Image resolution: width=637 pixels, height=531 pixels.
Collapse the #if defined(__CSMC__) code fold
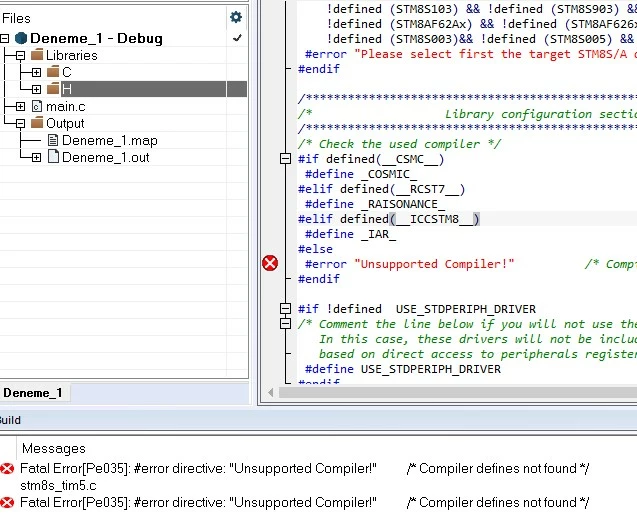pos(286,159)
